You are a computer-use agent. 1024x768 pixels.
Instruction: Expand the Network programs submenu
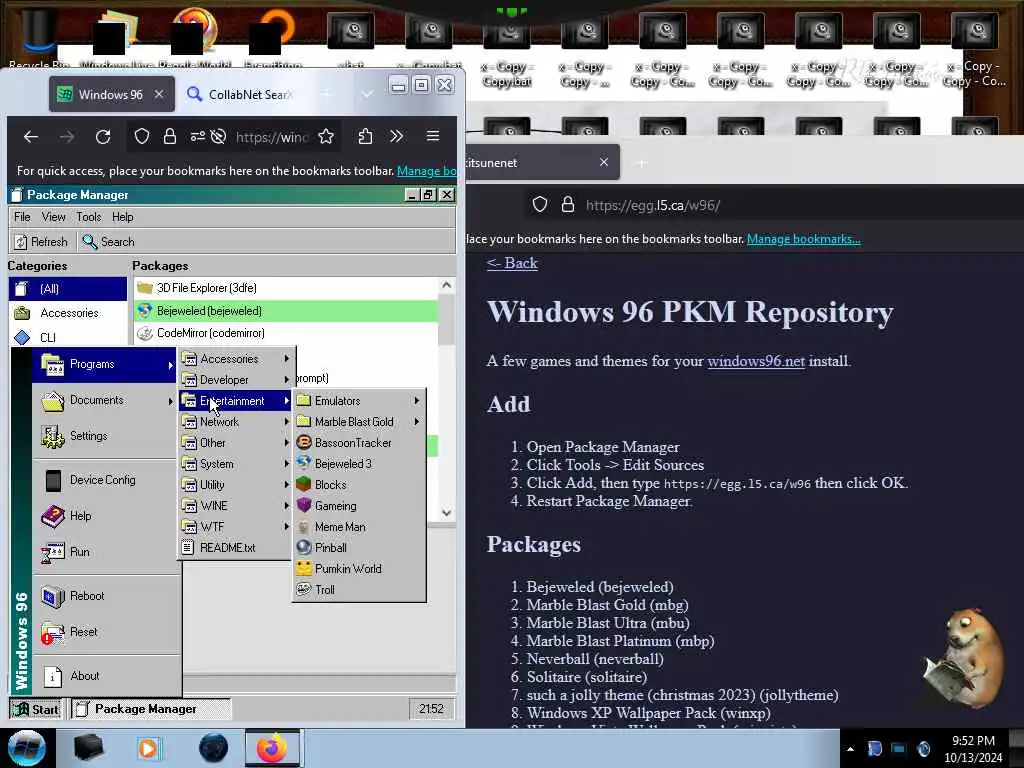point(235,422)
